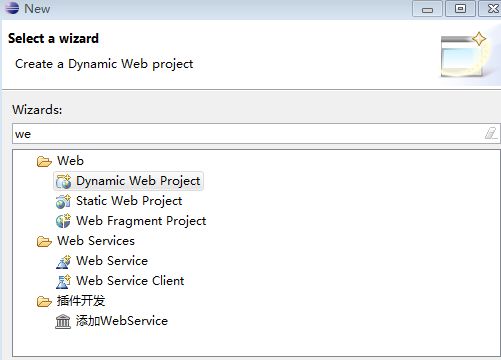Maximize the New wizard dialog
The width and height of the screenshot is (501, 360).
tap(460, 8)
